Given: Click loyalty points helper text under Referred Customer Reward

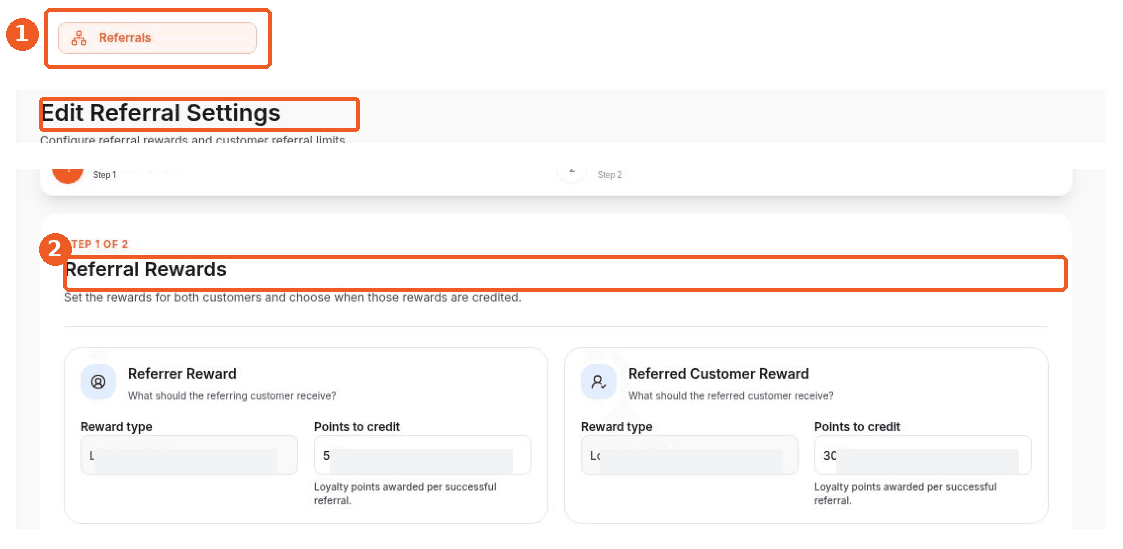Looking at the screenshot, I should pyautogui.click(x=905, y=493).
